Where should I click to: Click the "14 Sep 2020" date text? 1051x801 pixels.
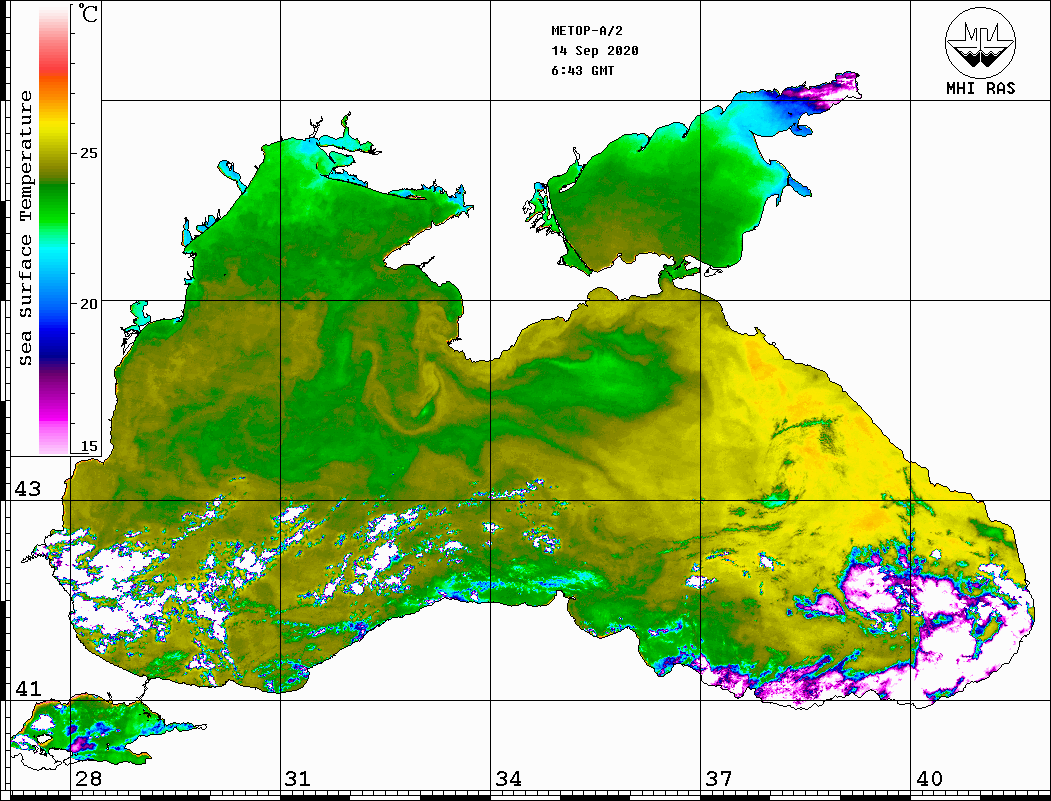595,51
